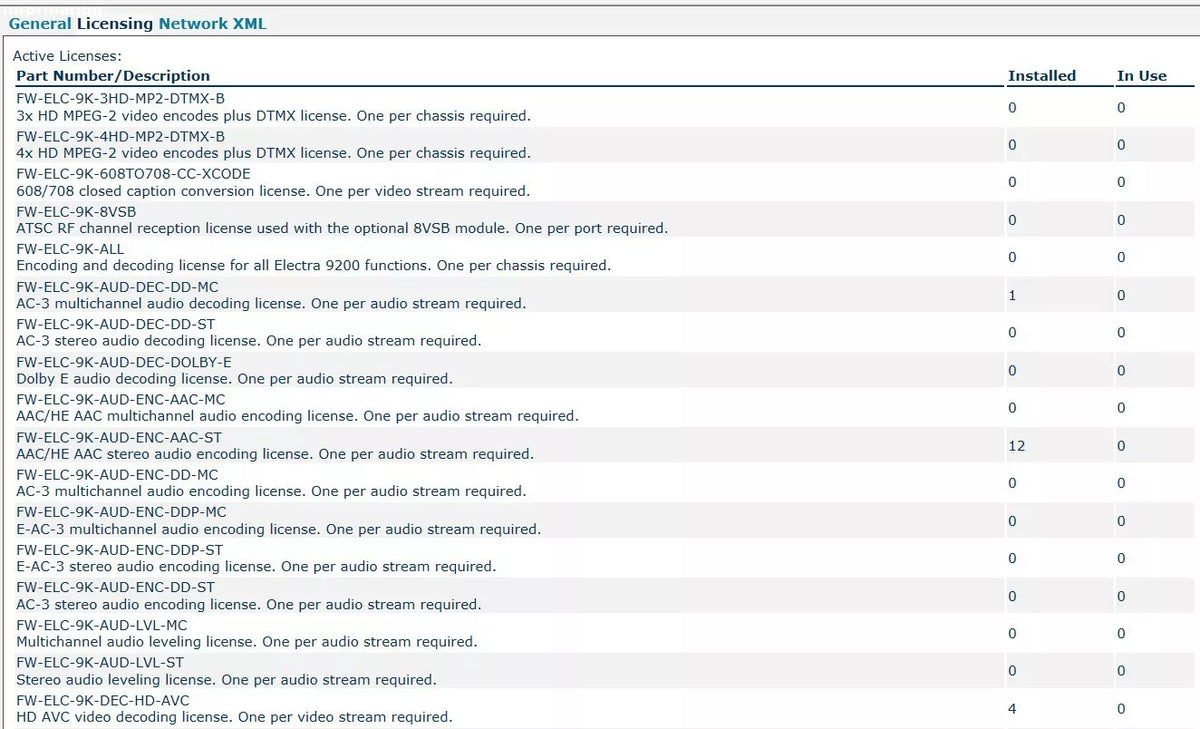1200x729 pixels.
Task: Select part number FW-ELC-9K-AUD-ENC-DDP-ST
Action: 120,550
